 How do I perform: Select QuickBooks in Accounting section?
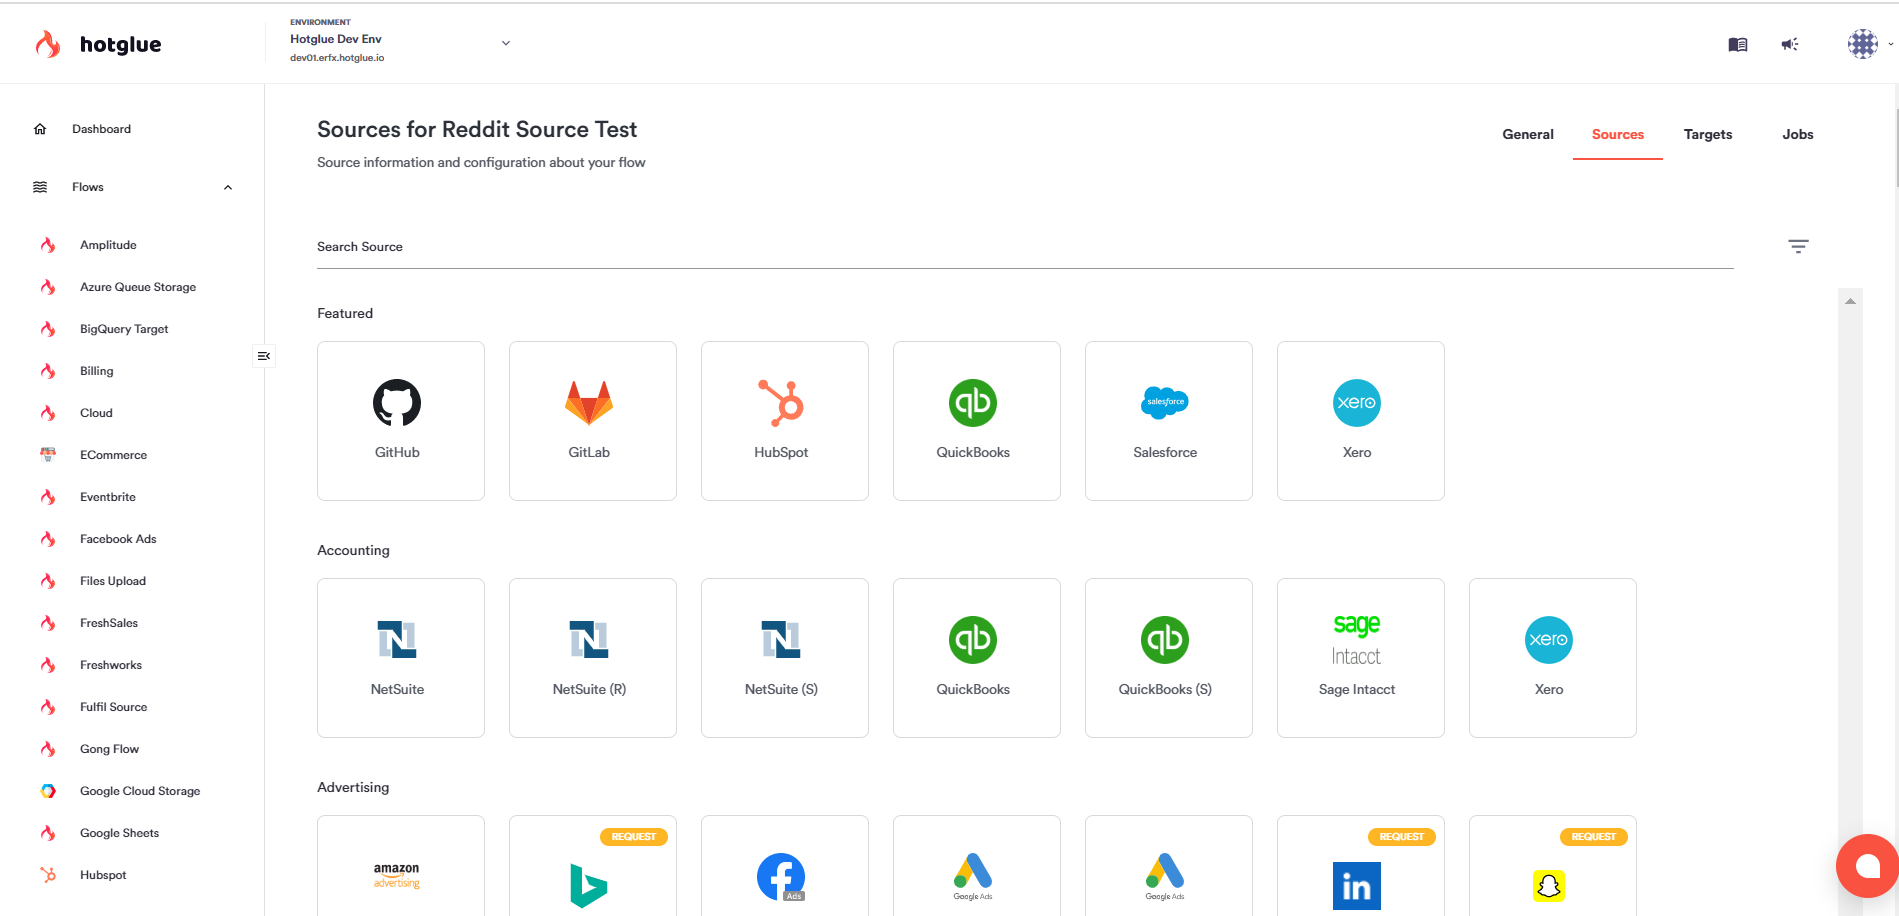click(977, 658)
